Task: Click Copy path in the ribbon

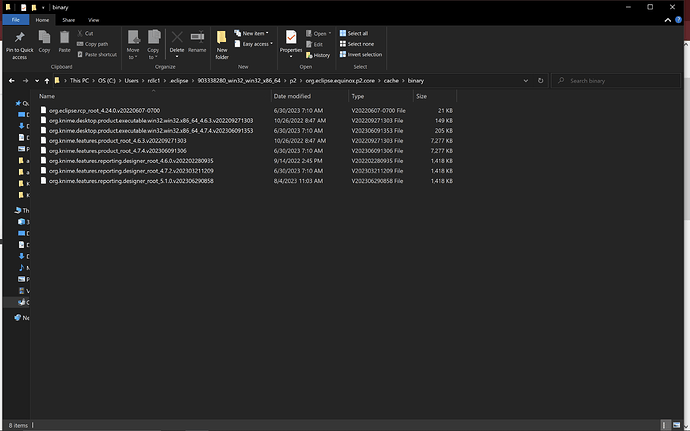Action: click(x=92, y=44)
